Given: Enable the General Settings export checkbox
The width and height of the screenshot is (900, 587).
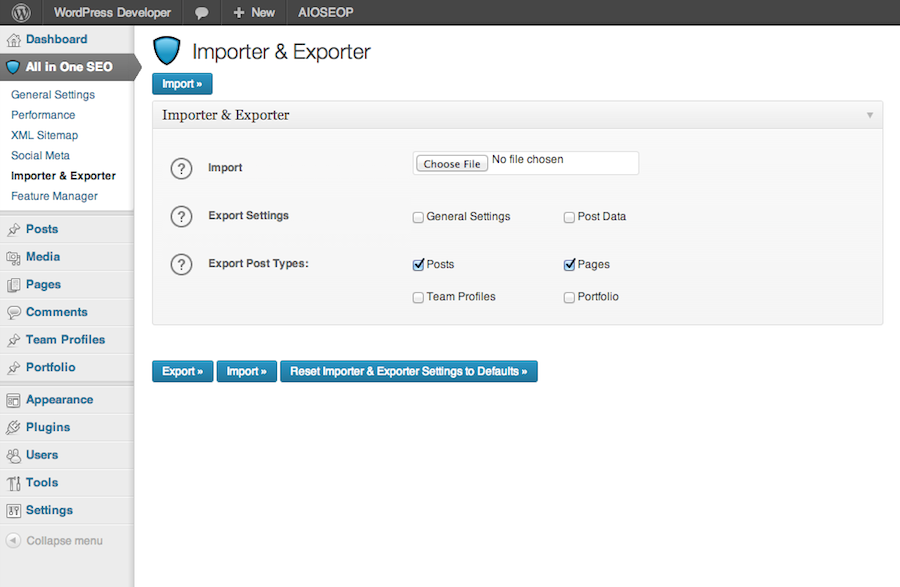Looking at the screenshot, I should (x=418, y=217).
